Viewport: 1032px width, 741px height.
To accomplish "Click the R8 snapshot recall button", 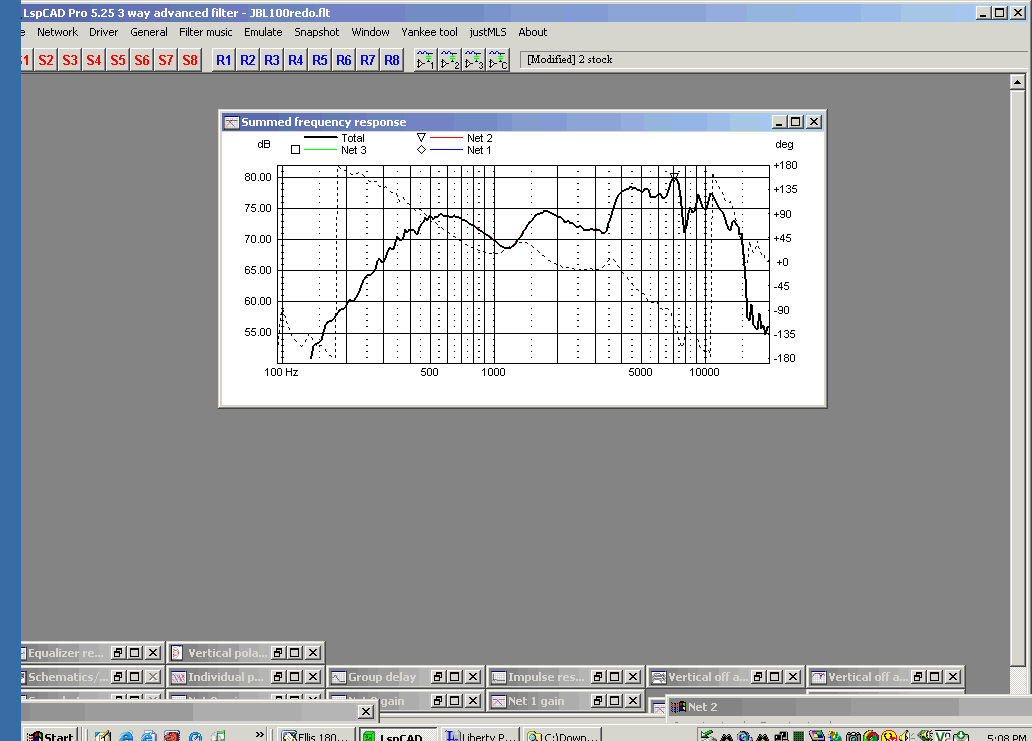I will 392,60.
